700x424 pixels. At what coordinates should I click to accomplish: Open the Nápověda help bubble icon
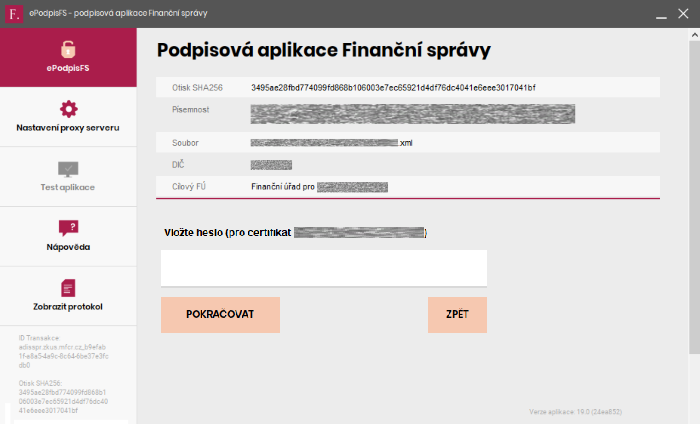pos(68,228)
